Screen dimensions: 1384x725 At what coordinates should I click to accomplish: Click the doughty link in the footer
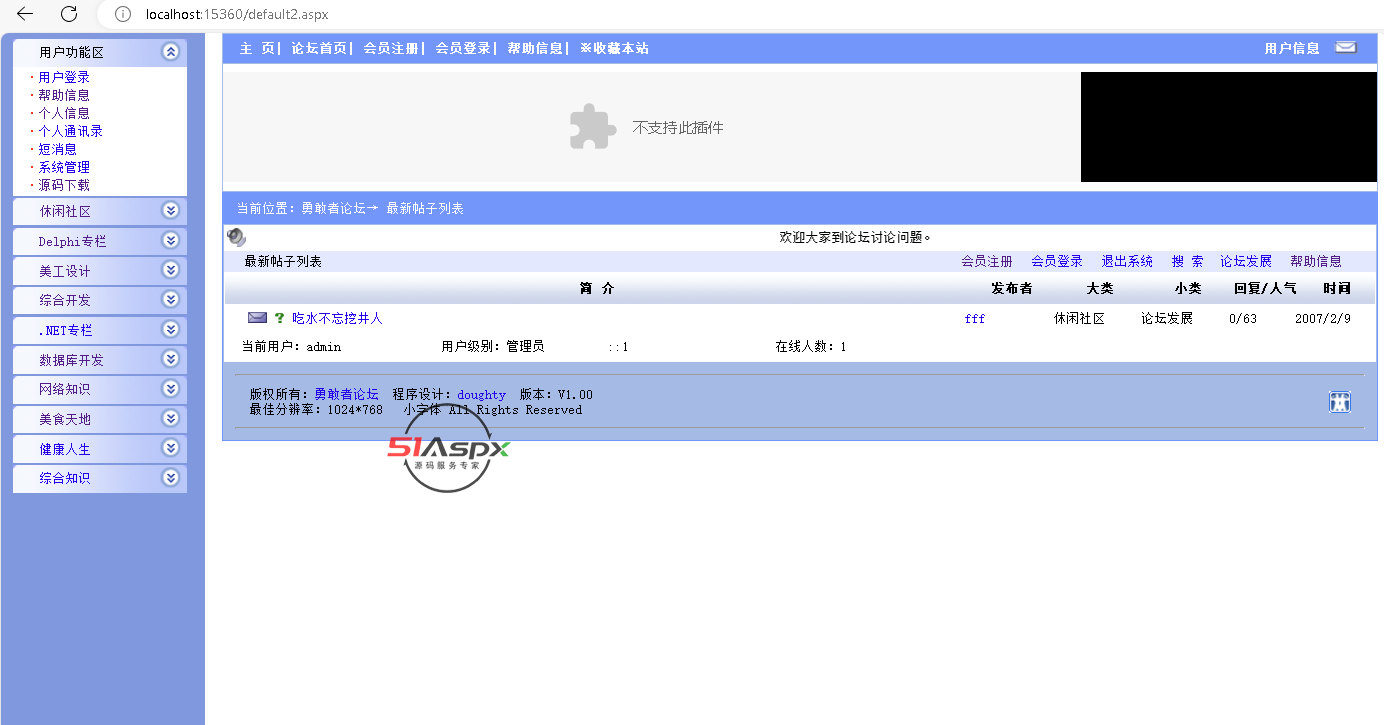[x=482, y=394]
